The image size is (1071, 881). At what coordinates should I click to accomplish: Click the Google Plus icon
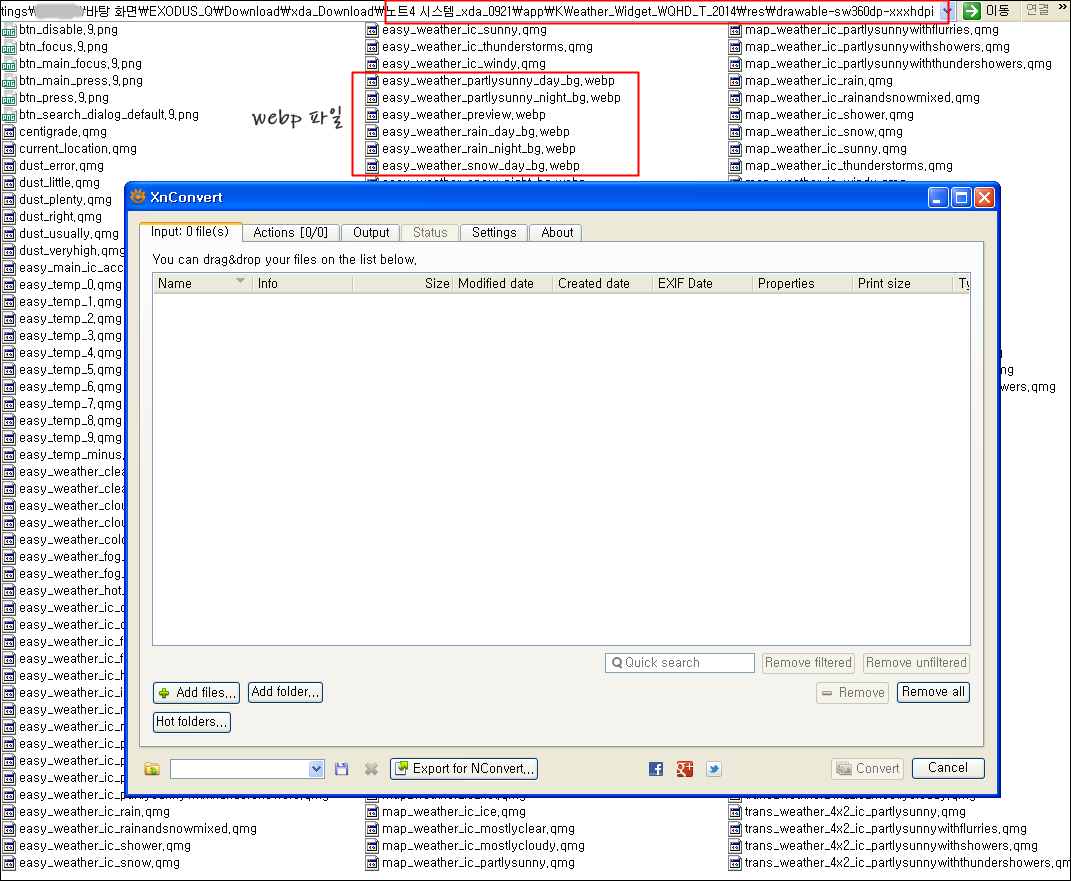(685, 769)
